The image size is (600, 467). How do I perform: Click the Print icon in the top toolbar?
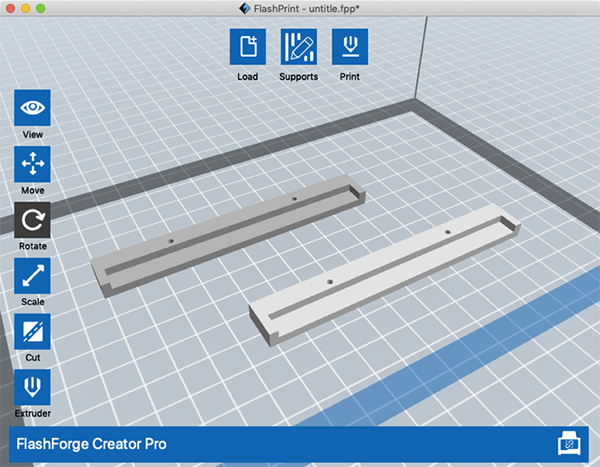click(x=350, y=47)
